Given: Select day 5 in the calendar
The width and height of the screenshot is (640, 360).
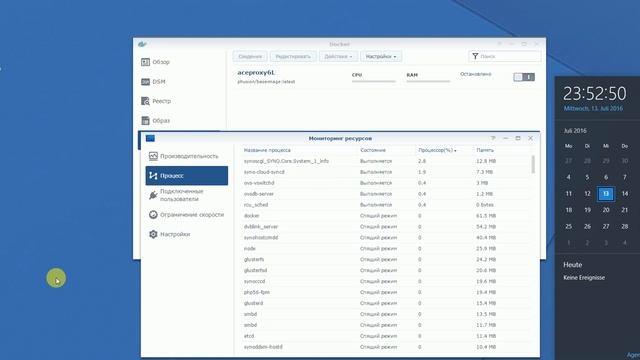Looking at the screenshot, I should [587, 178].
